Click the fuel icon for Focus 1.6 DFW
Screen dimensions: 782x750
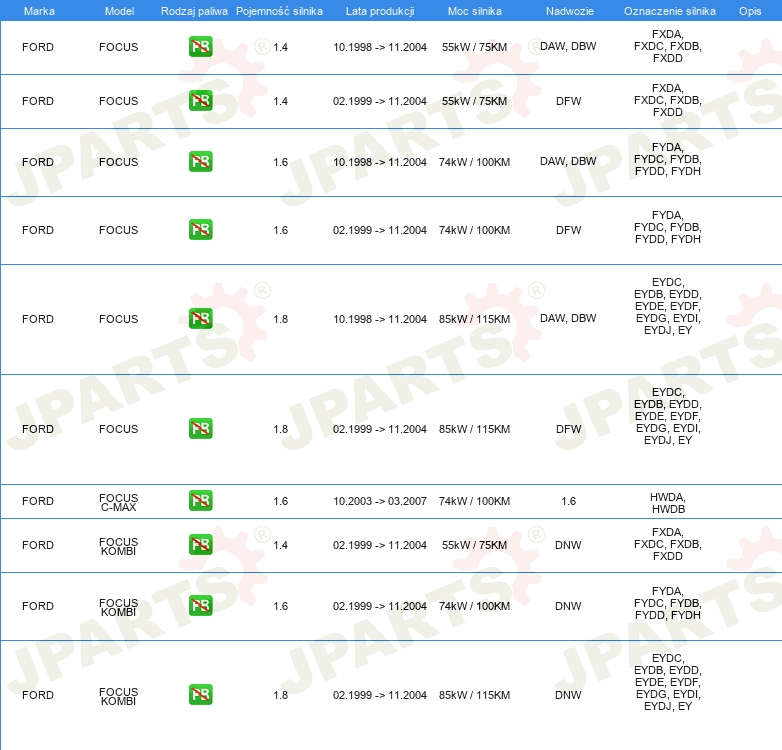200,229
